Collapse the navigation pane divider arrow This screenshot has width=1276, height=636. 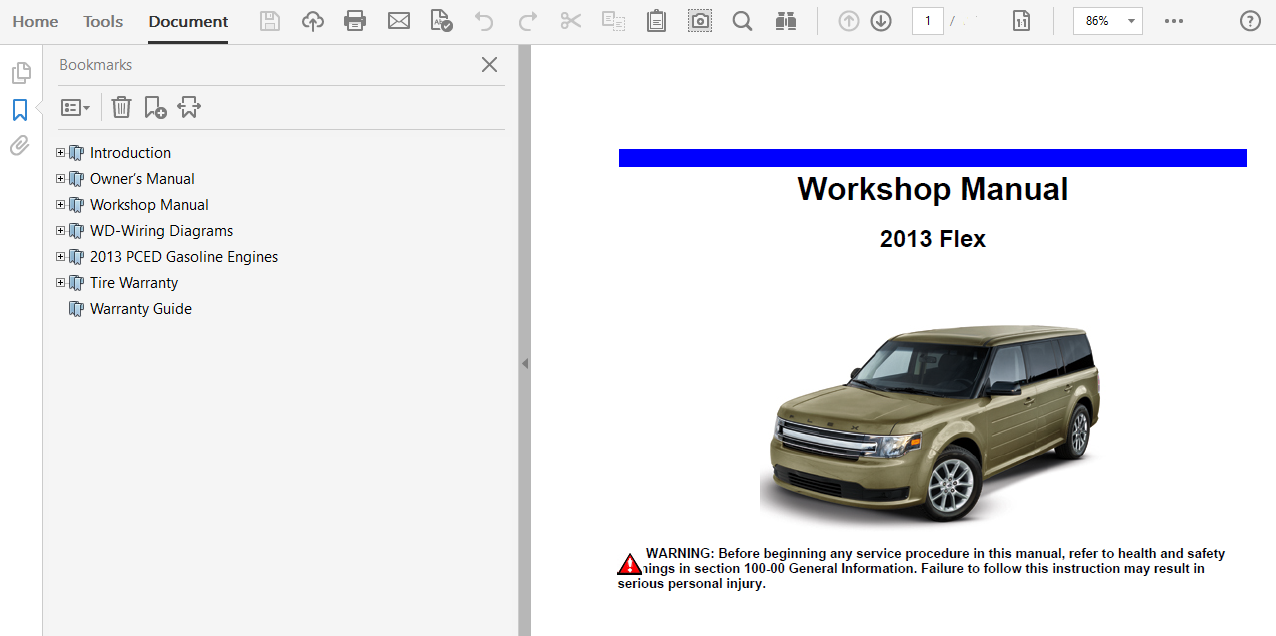(x=524, y=364)
